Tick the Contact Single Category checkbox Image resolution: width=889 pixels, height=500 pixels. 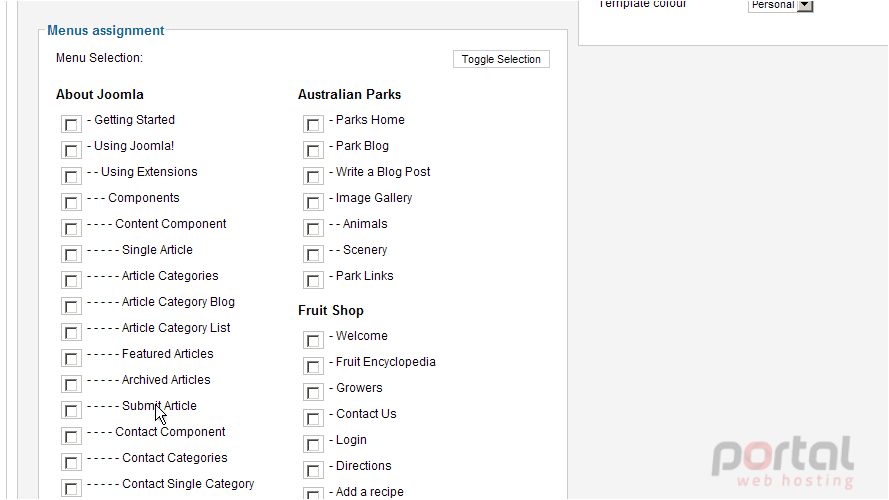[71, 489]
